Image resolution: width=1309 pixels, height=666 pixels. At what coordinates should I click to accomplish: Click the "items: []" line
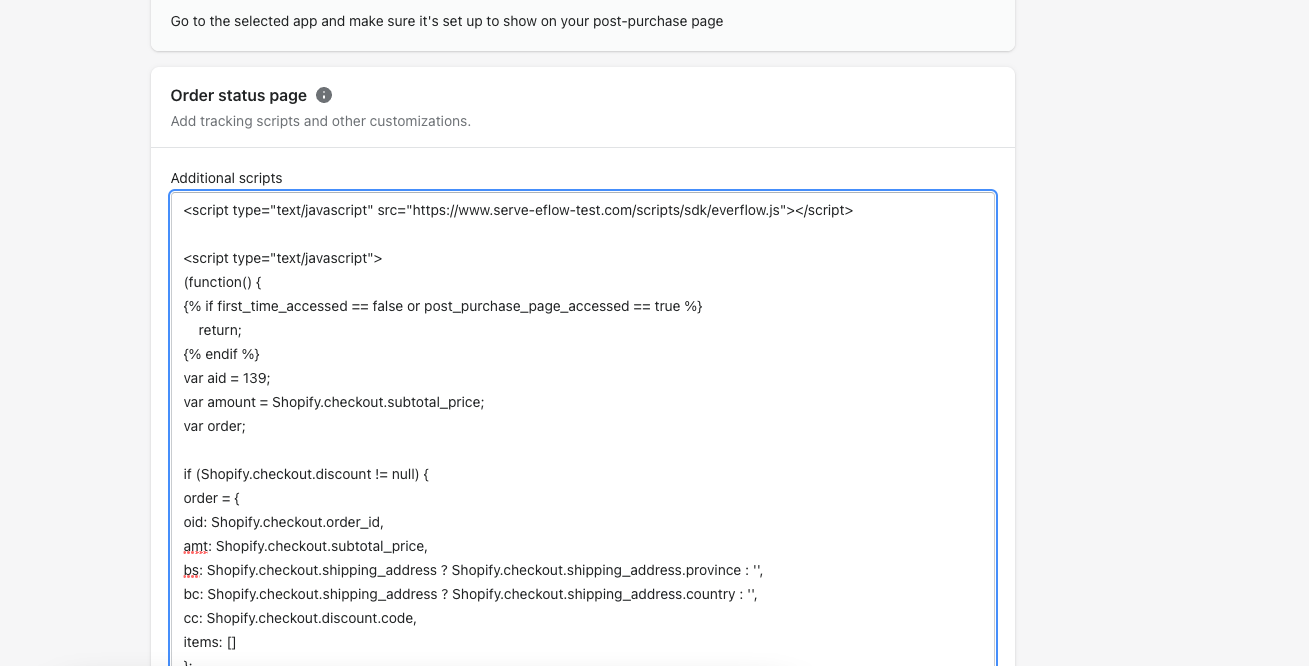210,642
